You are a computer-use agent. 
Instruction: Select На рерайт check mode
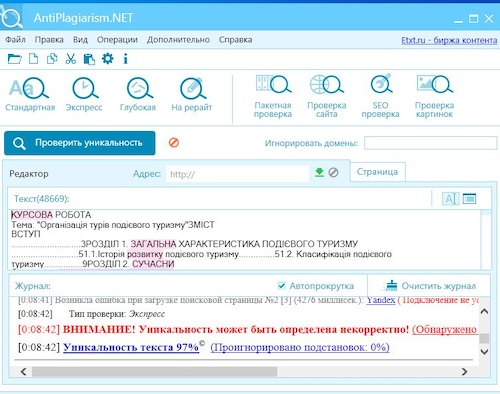coord(192,95)
